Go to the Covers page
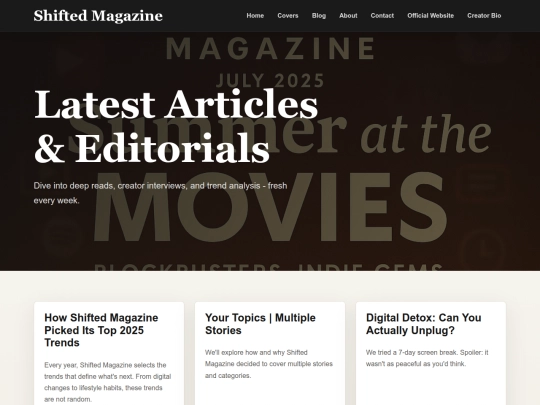Image resolution: width=540 pixels, height=405 pixels. pos(288,15)
